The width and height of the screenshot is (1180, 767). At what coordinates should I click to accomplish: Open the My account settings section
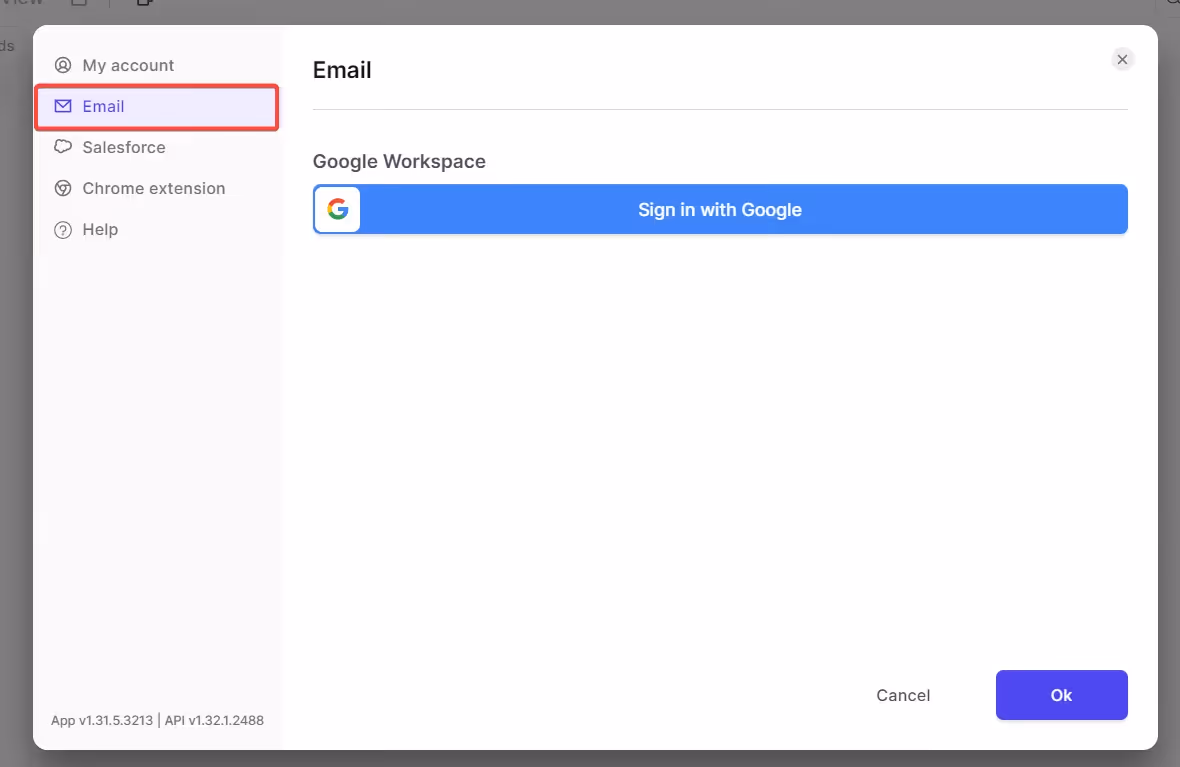tap(130, 65)
